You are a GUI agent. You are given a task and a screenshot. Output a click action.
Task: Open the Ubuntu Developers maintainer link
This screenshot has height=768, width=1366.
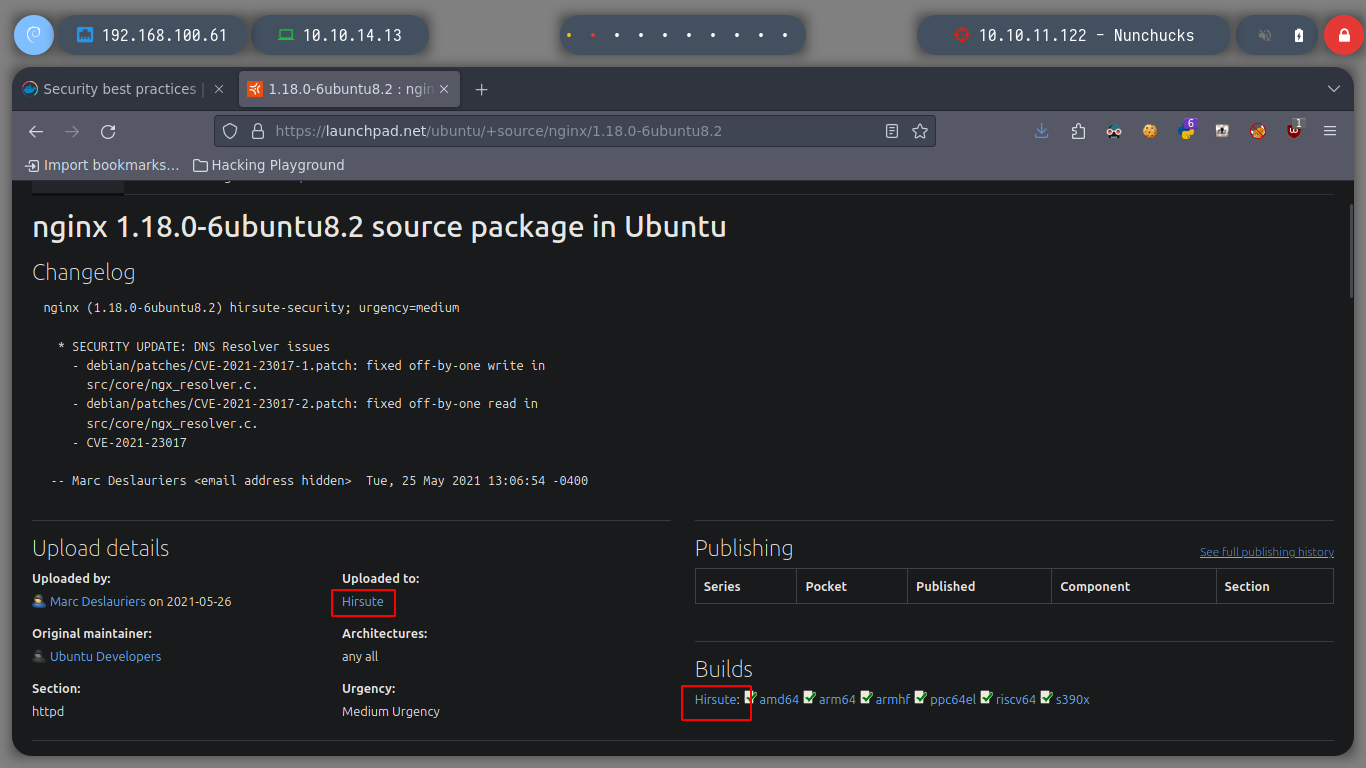pos(106,657)
